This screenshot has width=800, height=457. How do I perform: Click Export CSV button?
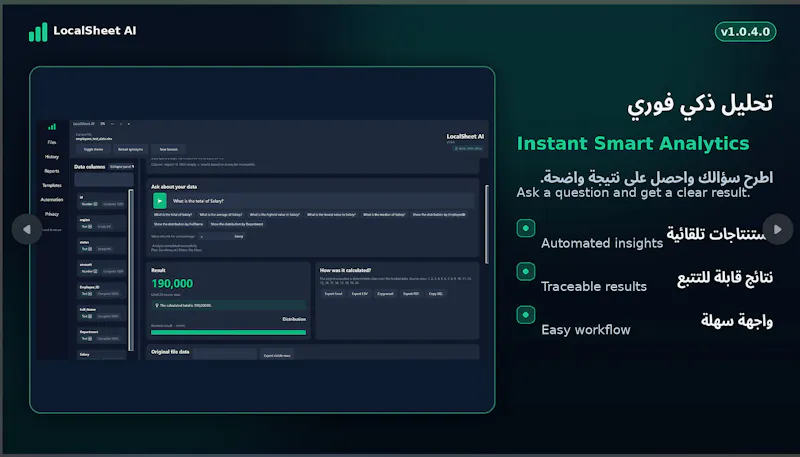click(x=360, y=294)
